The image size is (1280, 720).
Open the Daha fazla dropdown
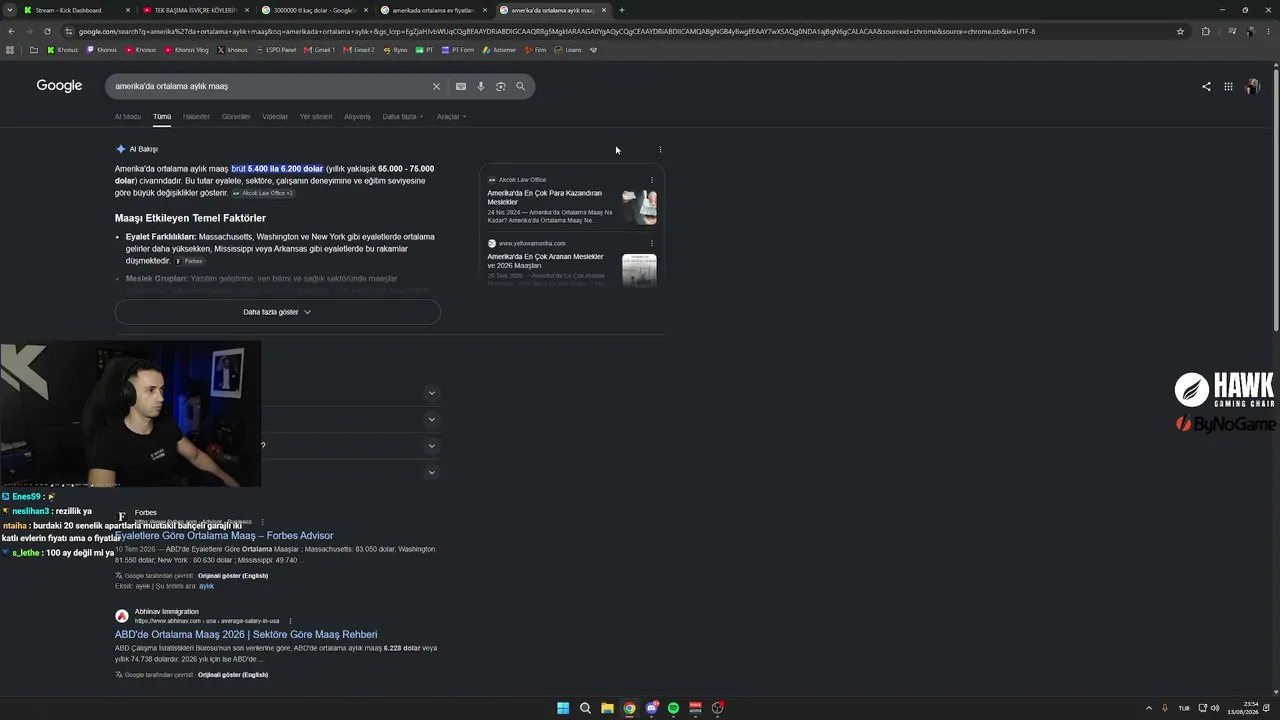(x=403, y=117)
